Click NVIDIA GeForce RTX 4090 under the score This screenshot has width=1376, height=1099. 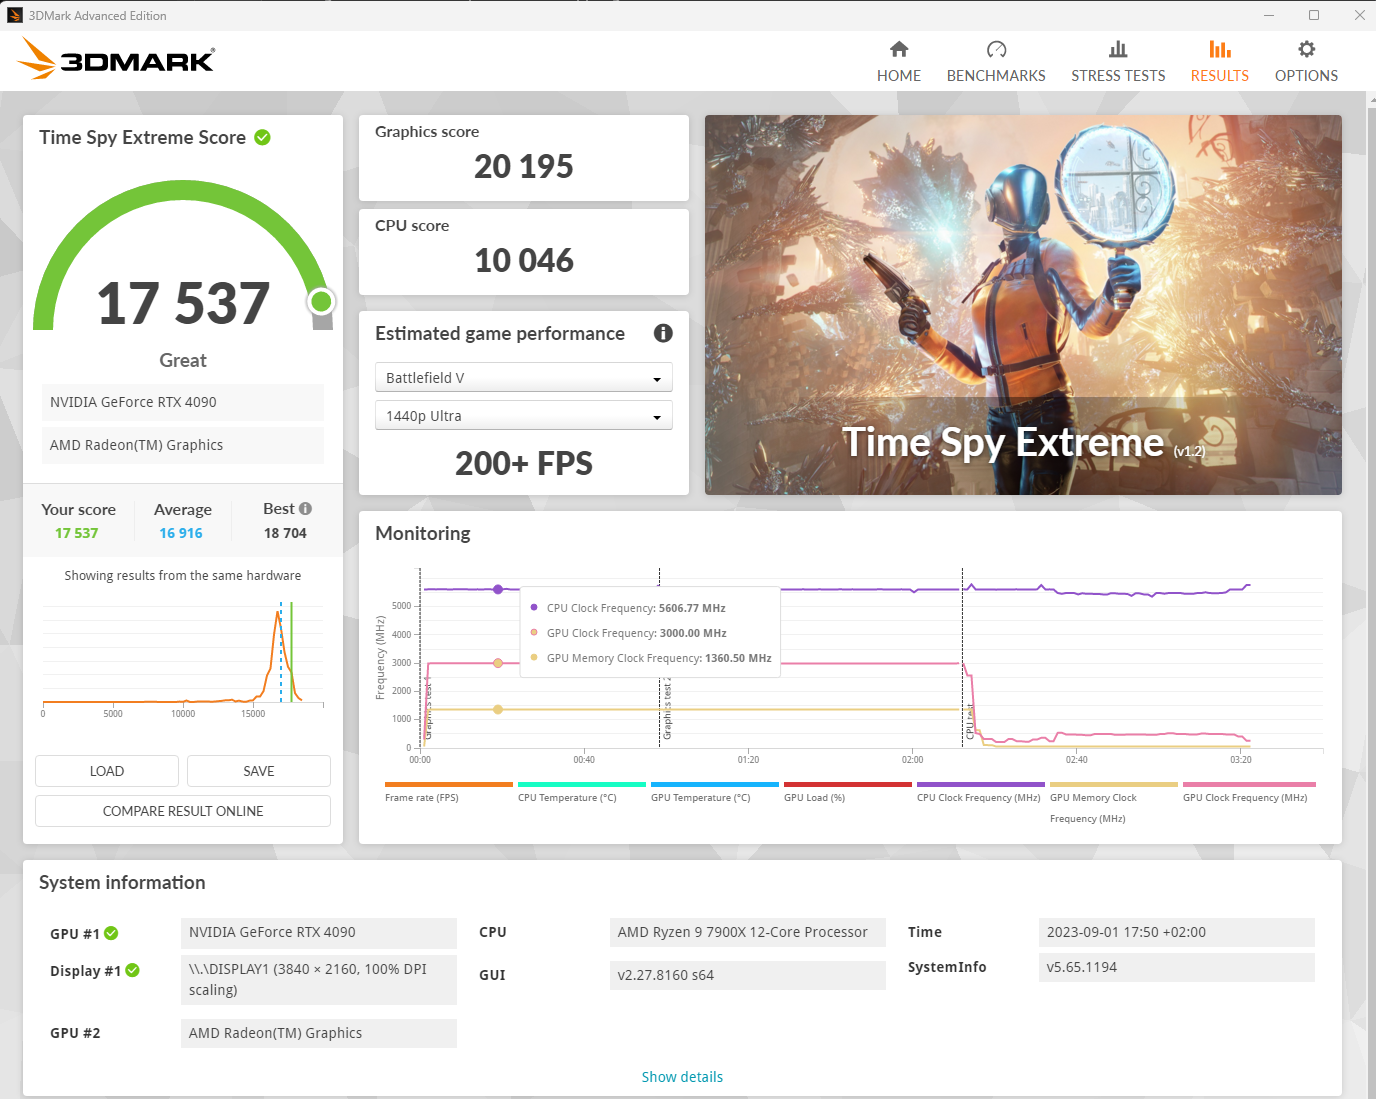pos(183,402)
